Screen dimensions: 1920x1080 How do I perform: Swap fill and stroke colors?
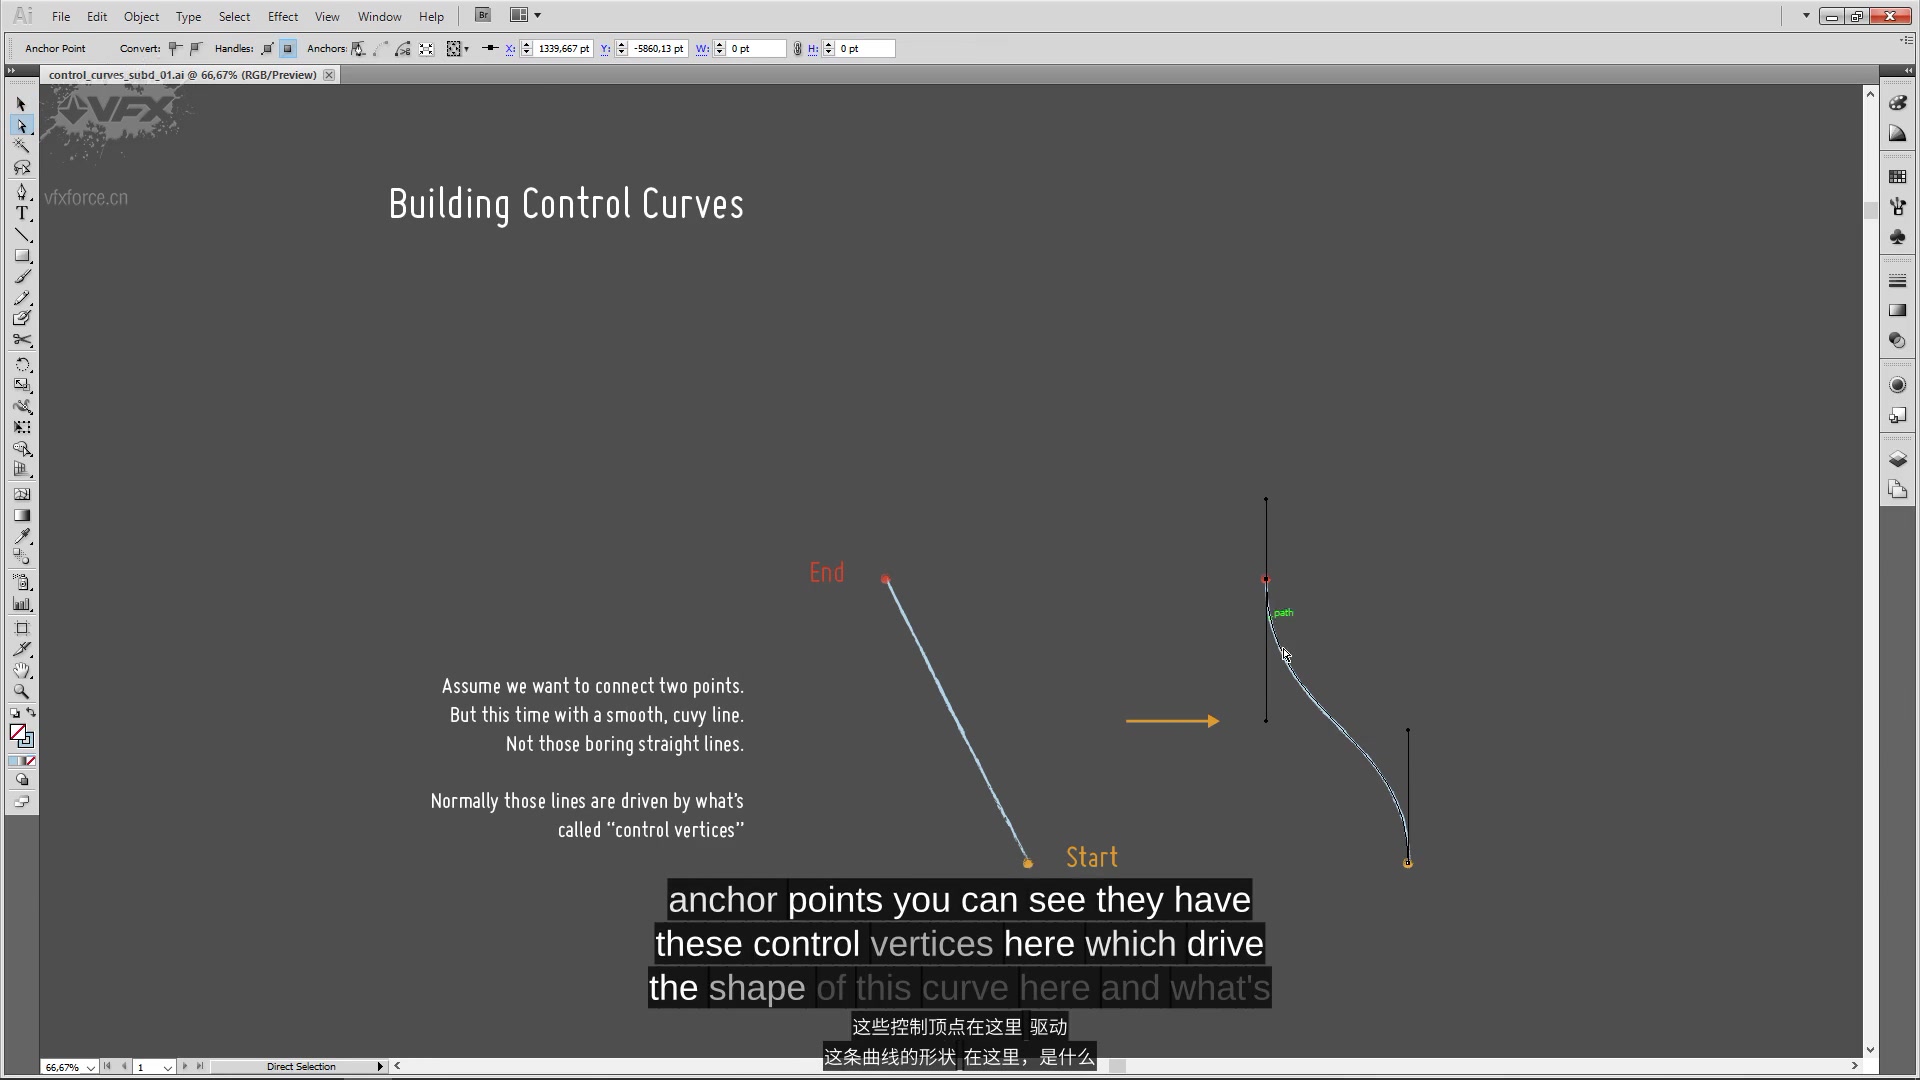pyautogui.click(x=31, y=713)
